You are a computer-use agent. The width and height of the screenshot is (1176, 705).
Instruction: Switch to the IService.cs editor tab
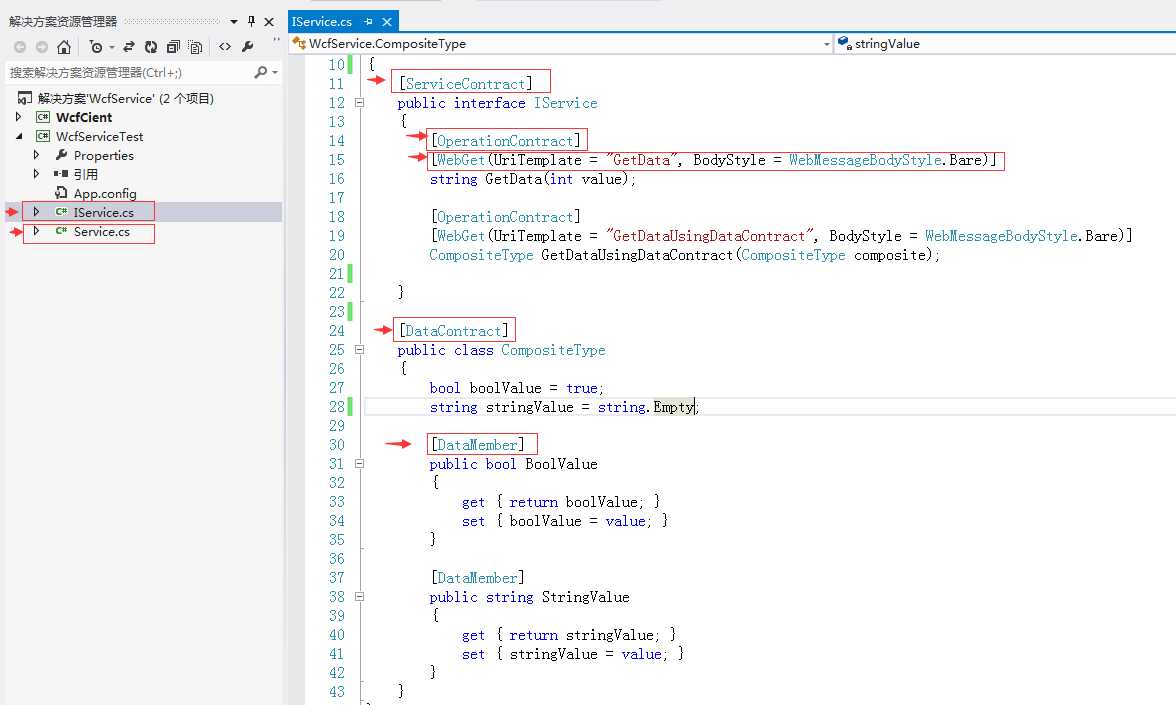click(x=322, y=22)
